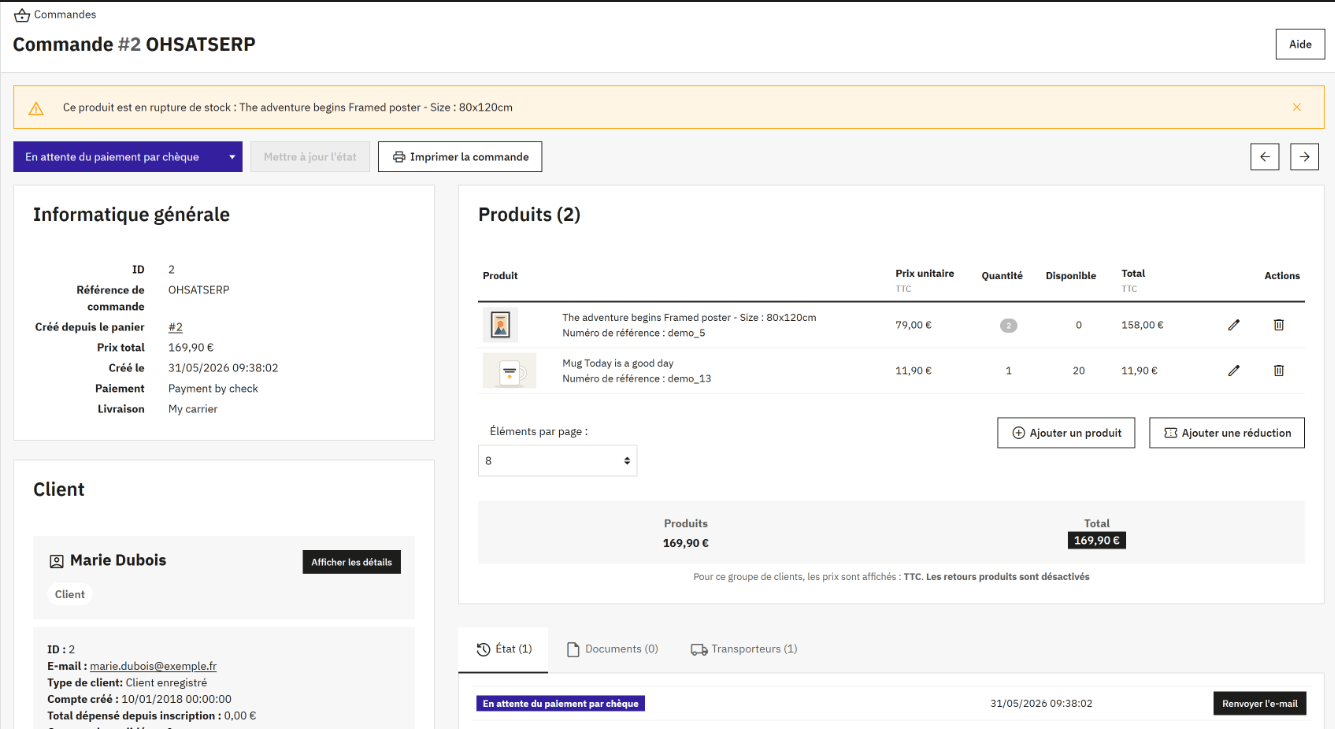Screen dimensions: 1335x729
Task: Switch to the Transporteurs (1) tab
Action: (744, 649)
